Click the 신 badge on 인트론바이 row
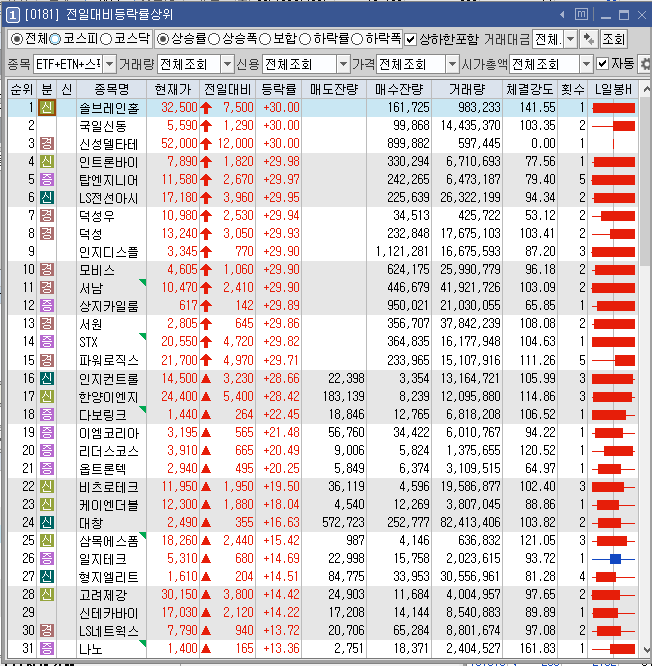Screen dimensions: 652x666 coord(47,161)
